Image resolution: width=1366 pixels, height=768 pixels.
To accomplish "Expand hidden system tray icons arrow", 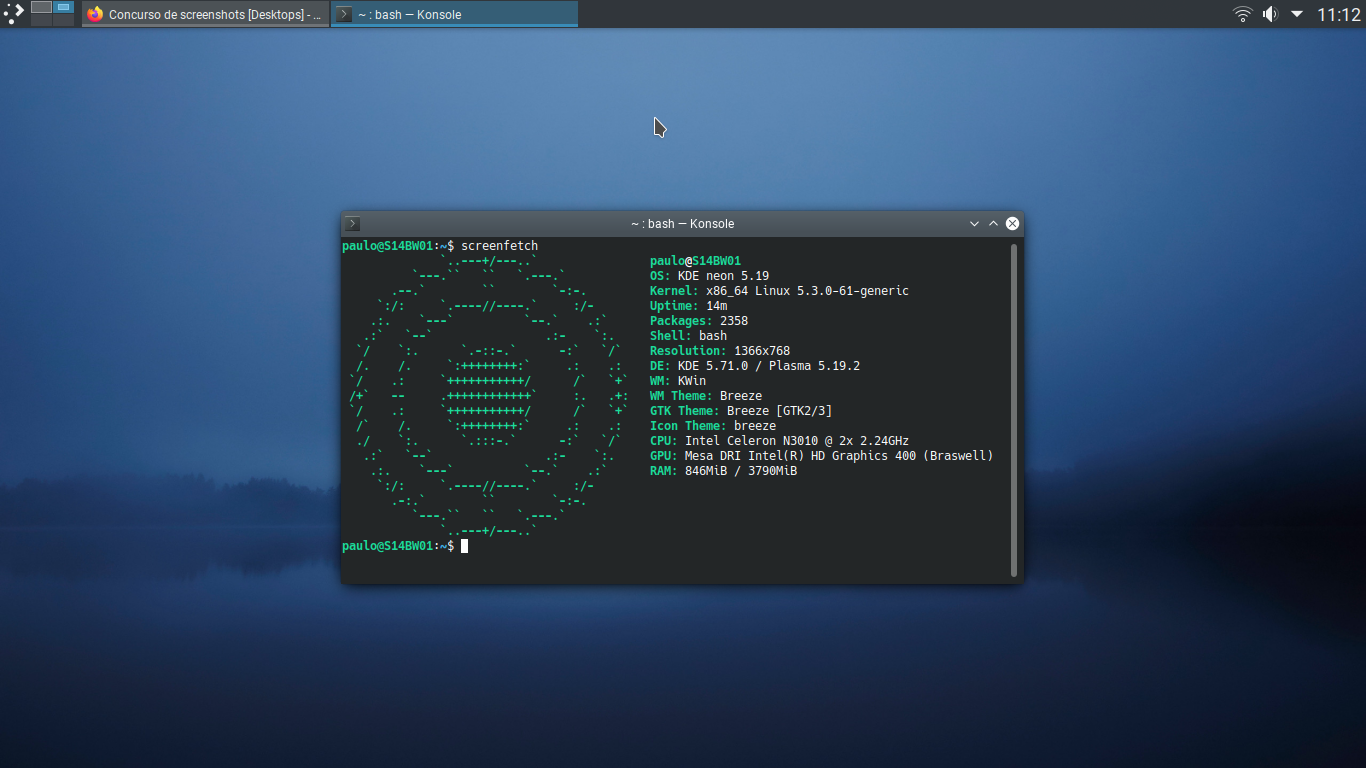I will click(x=1297, y=14).
